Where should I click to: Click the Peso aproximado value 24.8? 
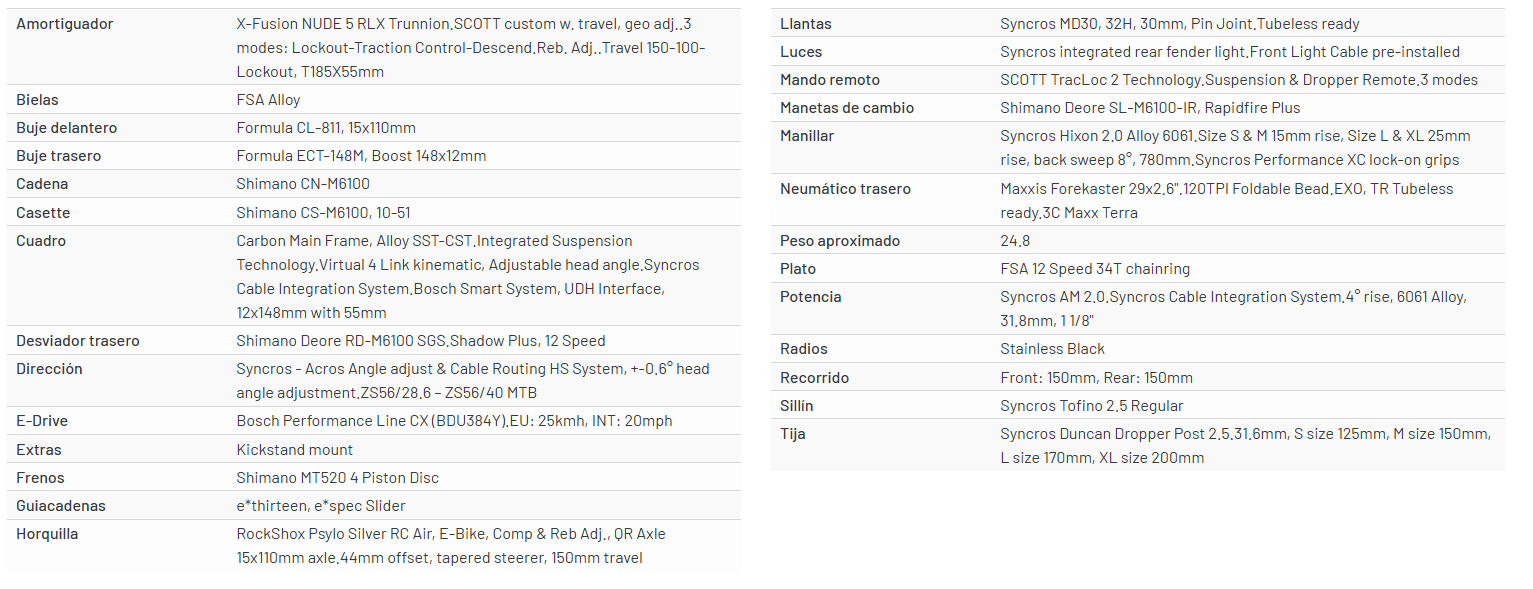tap(1015, 241)
